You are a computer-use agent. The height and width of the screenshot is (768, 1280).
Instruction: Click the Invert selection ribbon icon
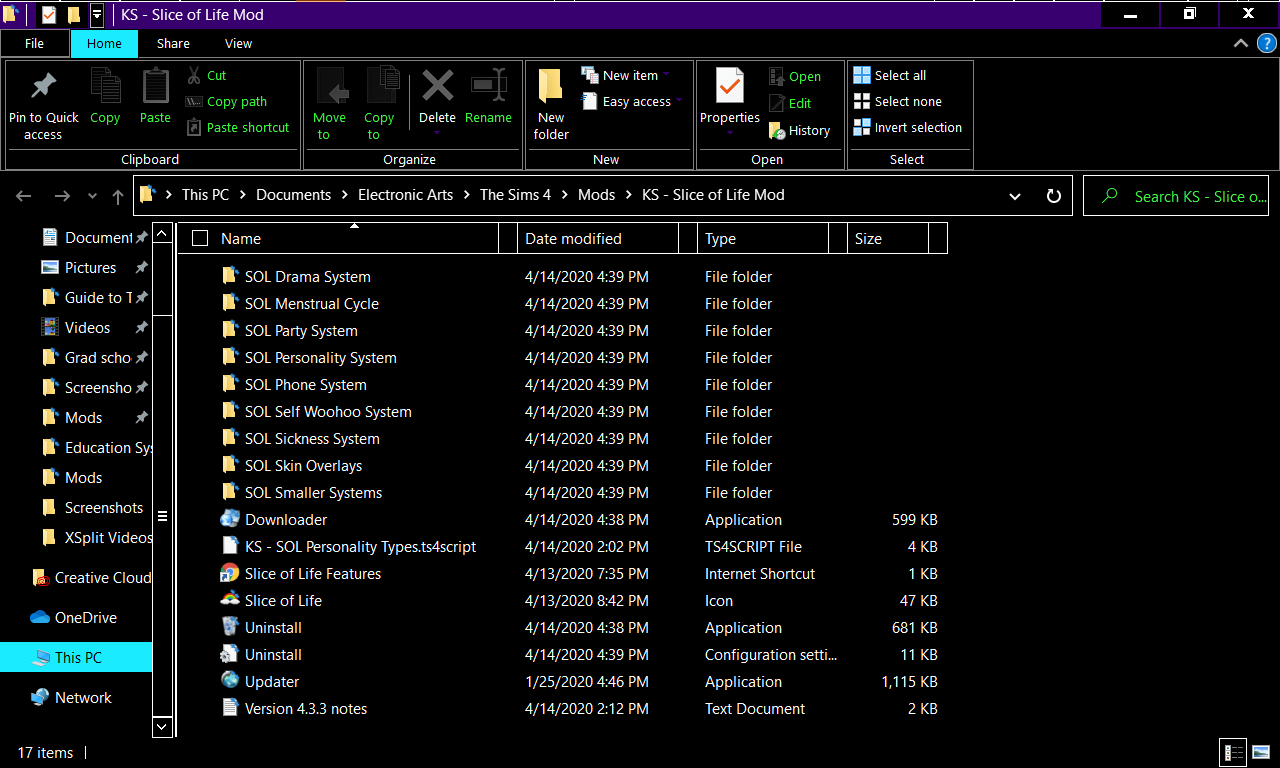click(862, 128)
